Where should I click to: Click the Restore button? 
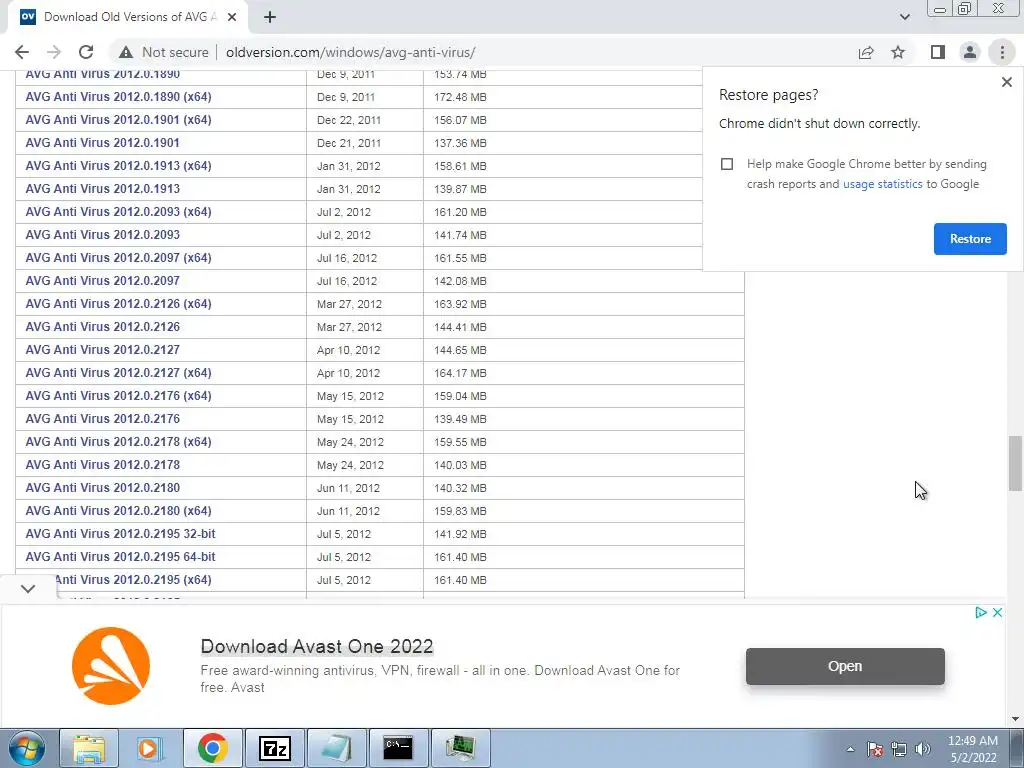(x=970, y=239)
